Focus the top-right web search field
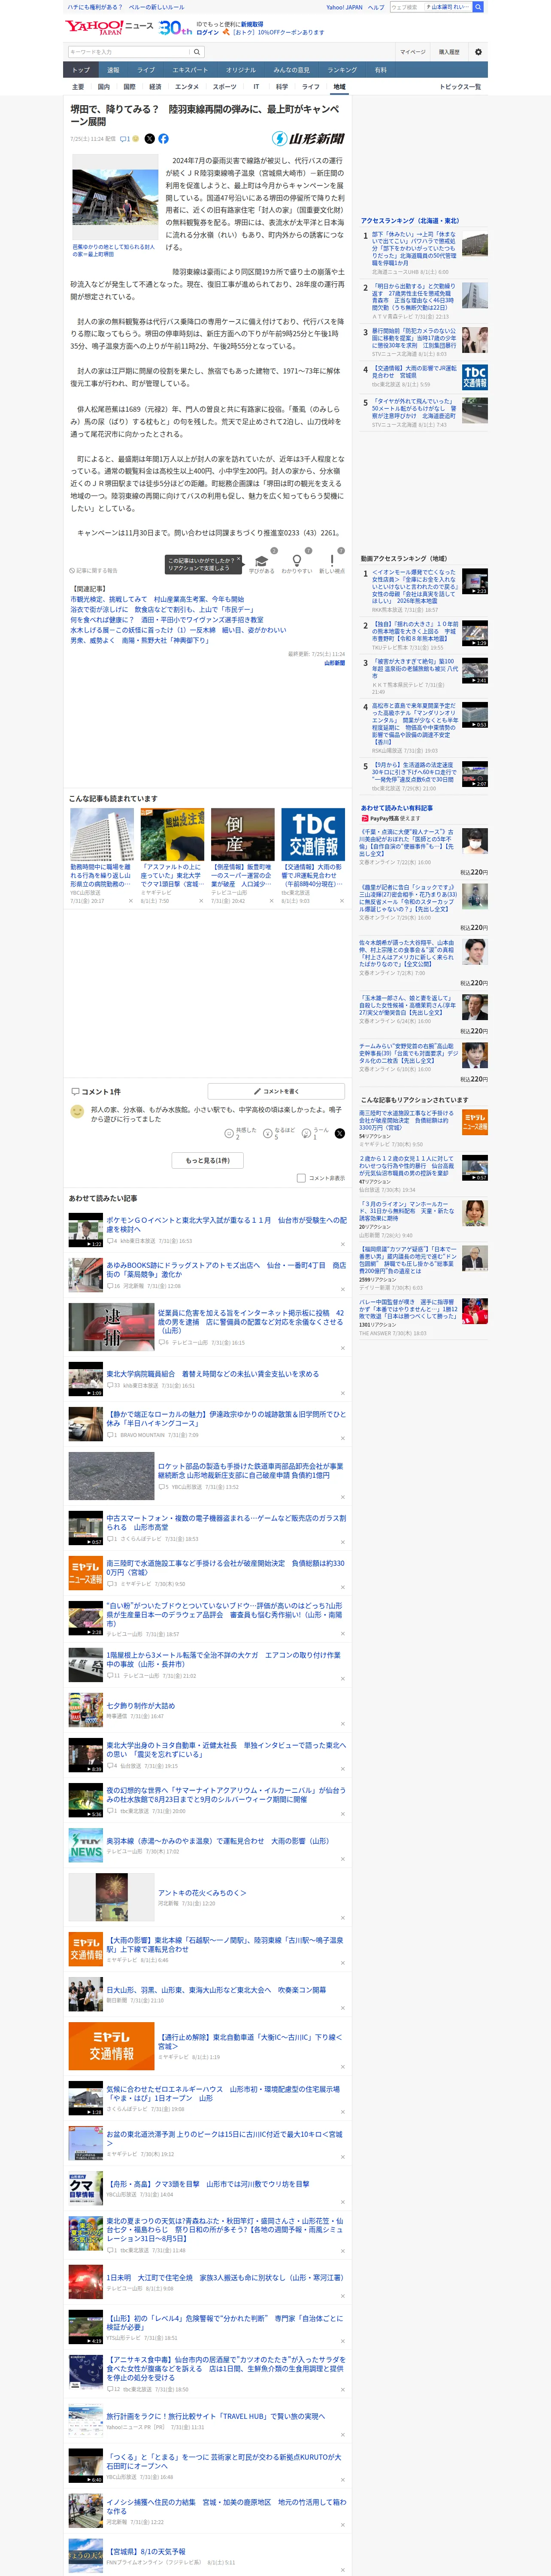The height and width of the screenshot is (2576, 551). tap(407, 7)
